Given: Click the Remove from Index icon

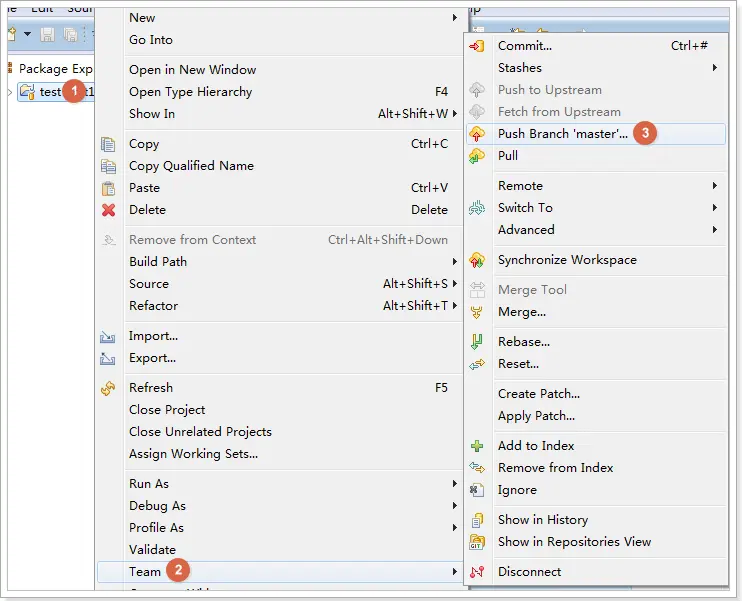Looking at the screenshot, I should pyautogui.click(x=477, y=468).
